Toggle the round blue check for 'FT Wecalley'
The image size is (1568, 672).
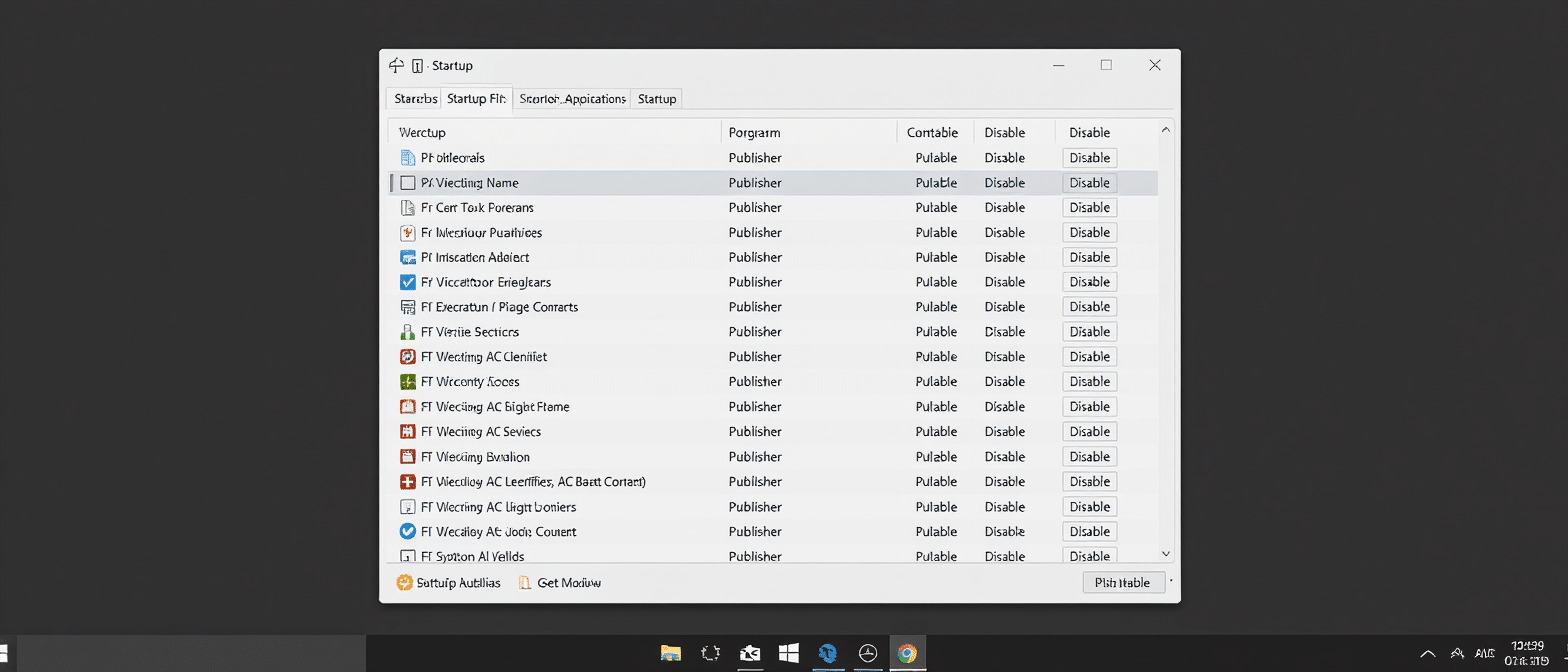click(x=407, y=532)
